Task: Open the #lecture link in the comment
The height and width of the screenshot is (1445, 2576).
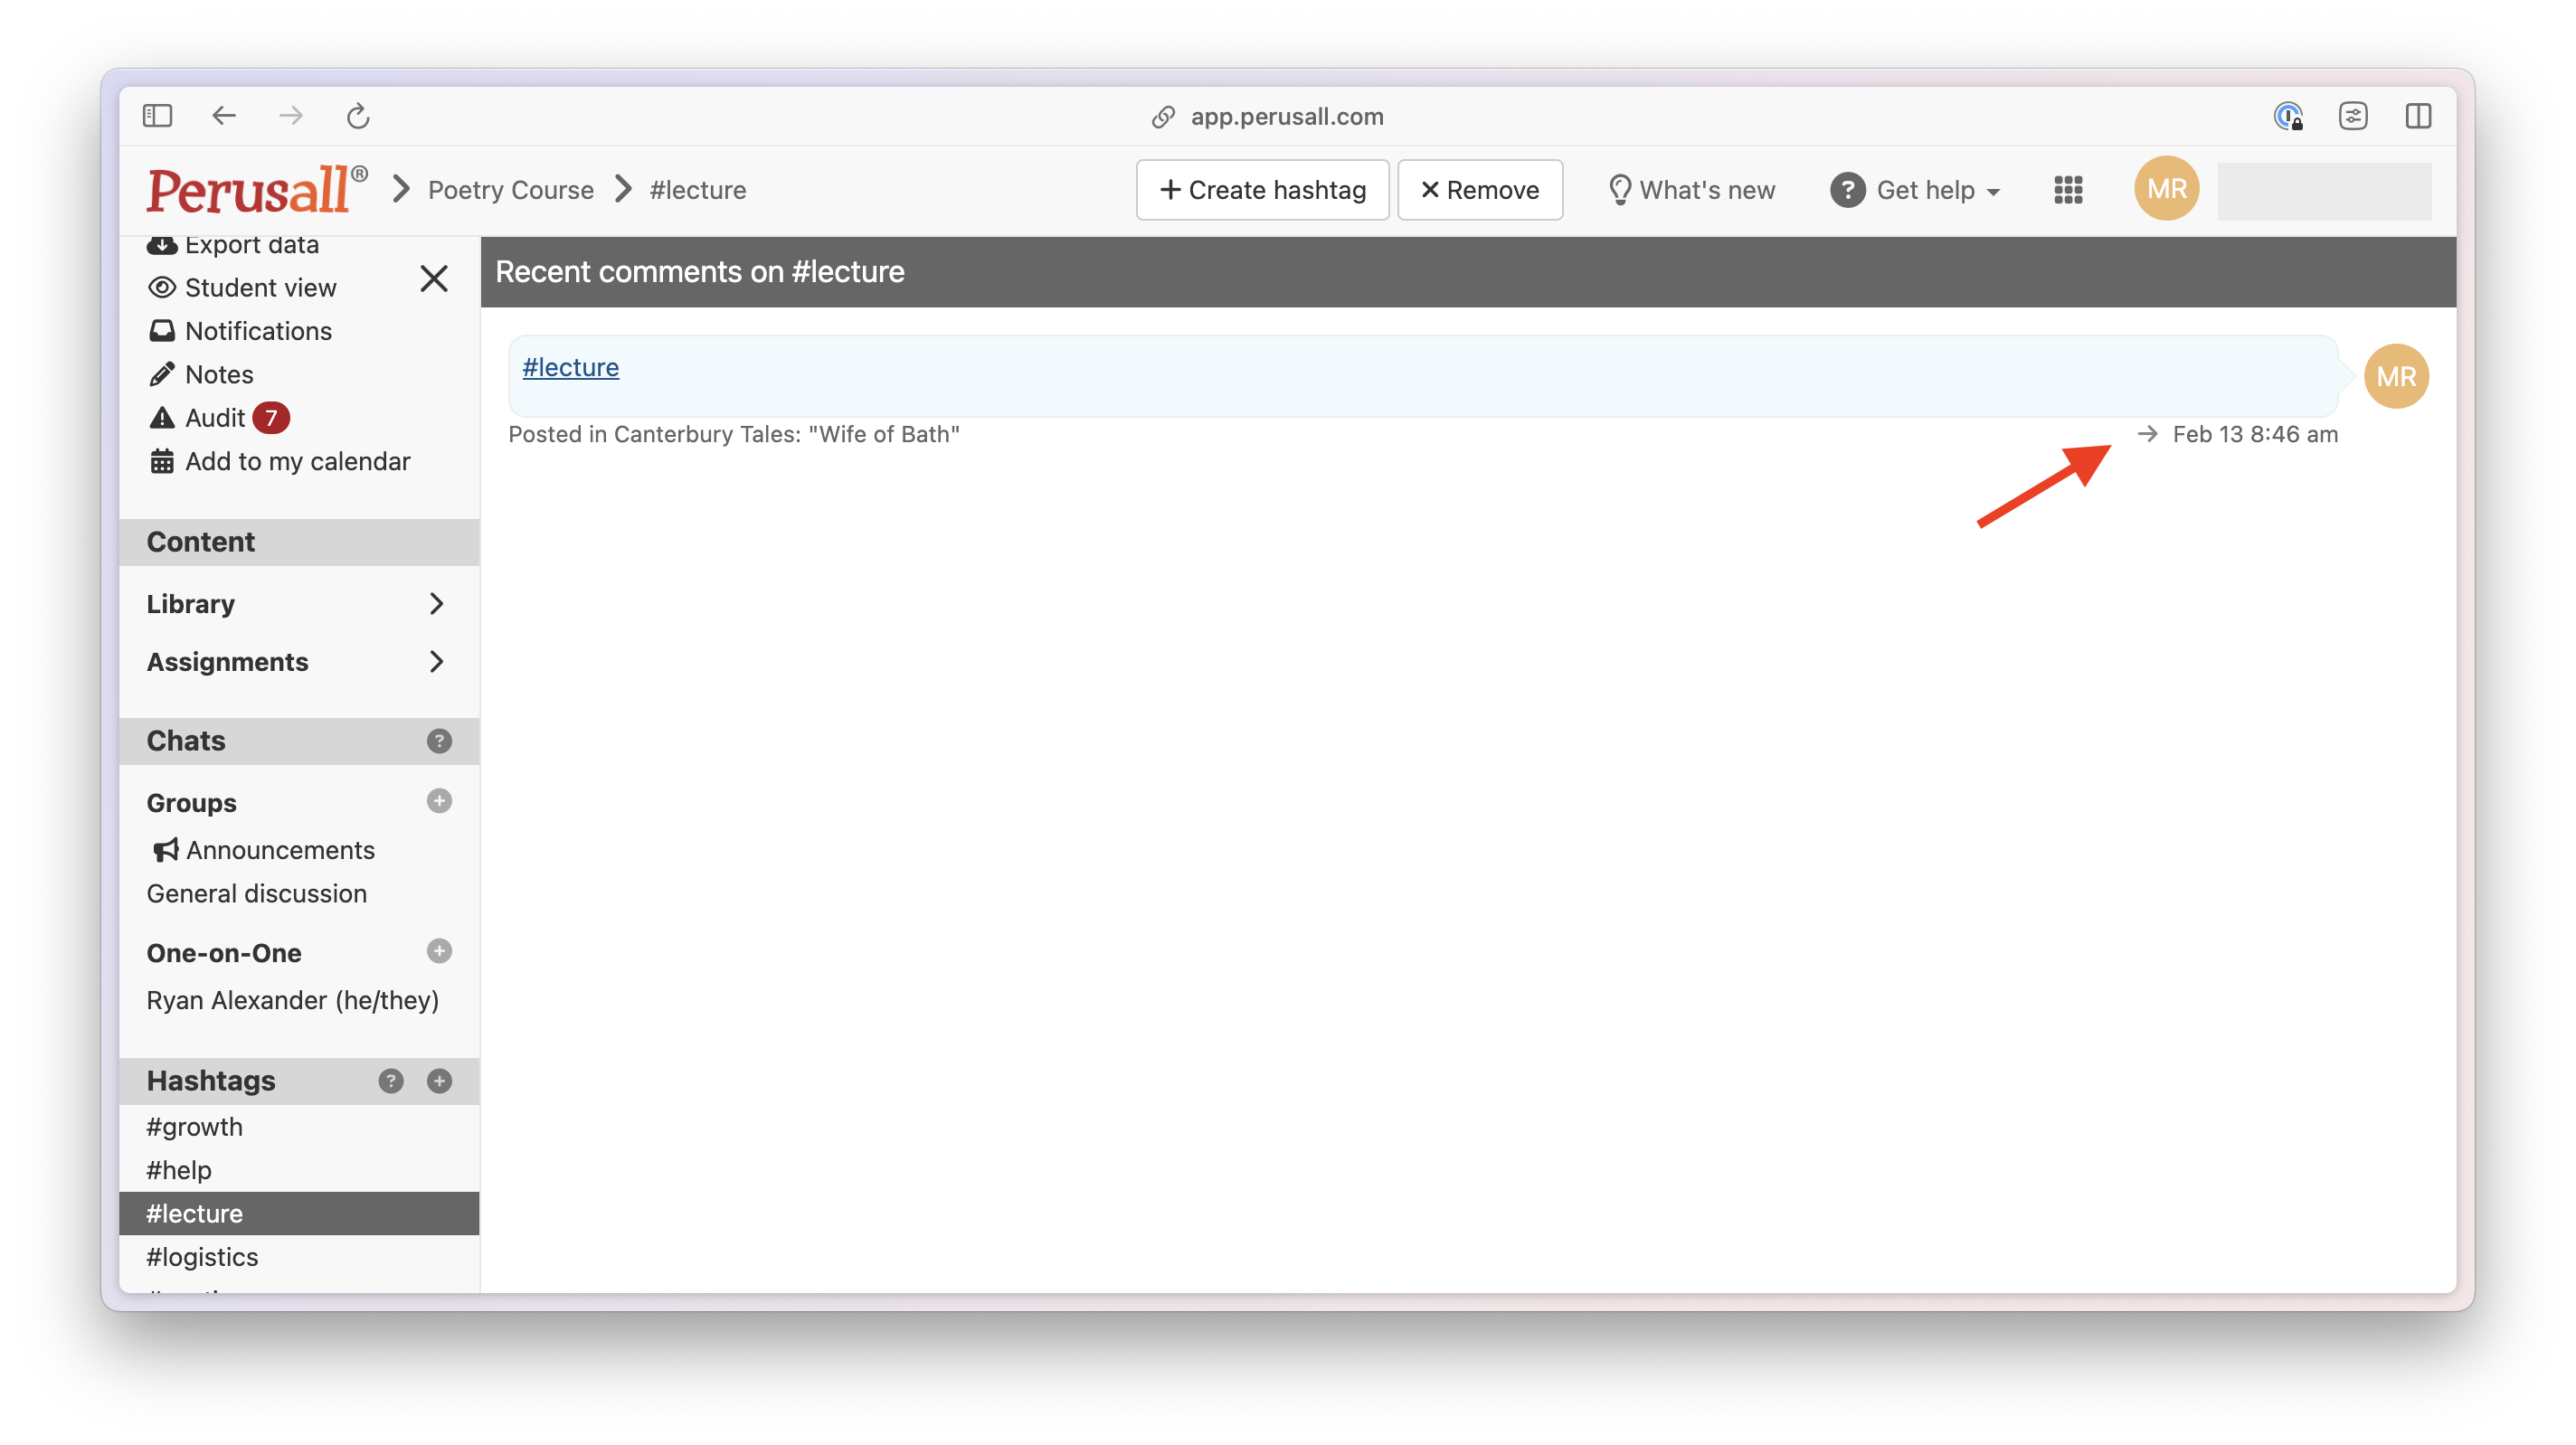Action: [x=570, y=367]
